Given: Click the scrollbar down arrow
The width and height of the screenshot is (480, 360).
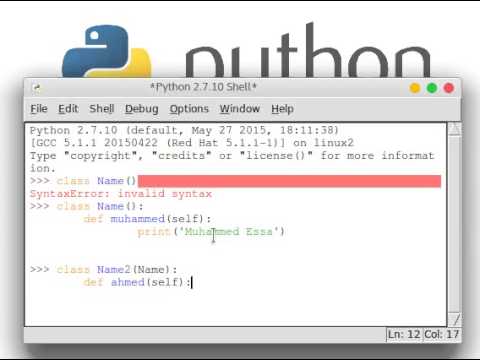Looking at the screenshot, I should pyautogui.click(x=454, y=319).
